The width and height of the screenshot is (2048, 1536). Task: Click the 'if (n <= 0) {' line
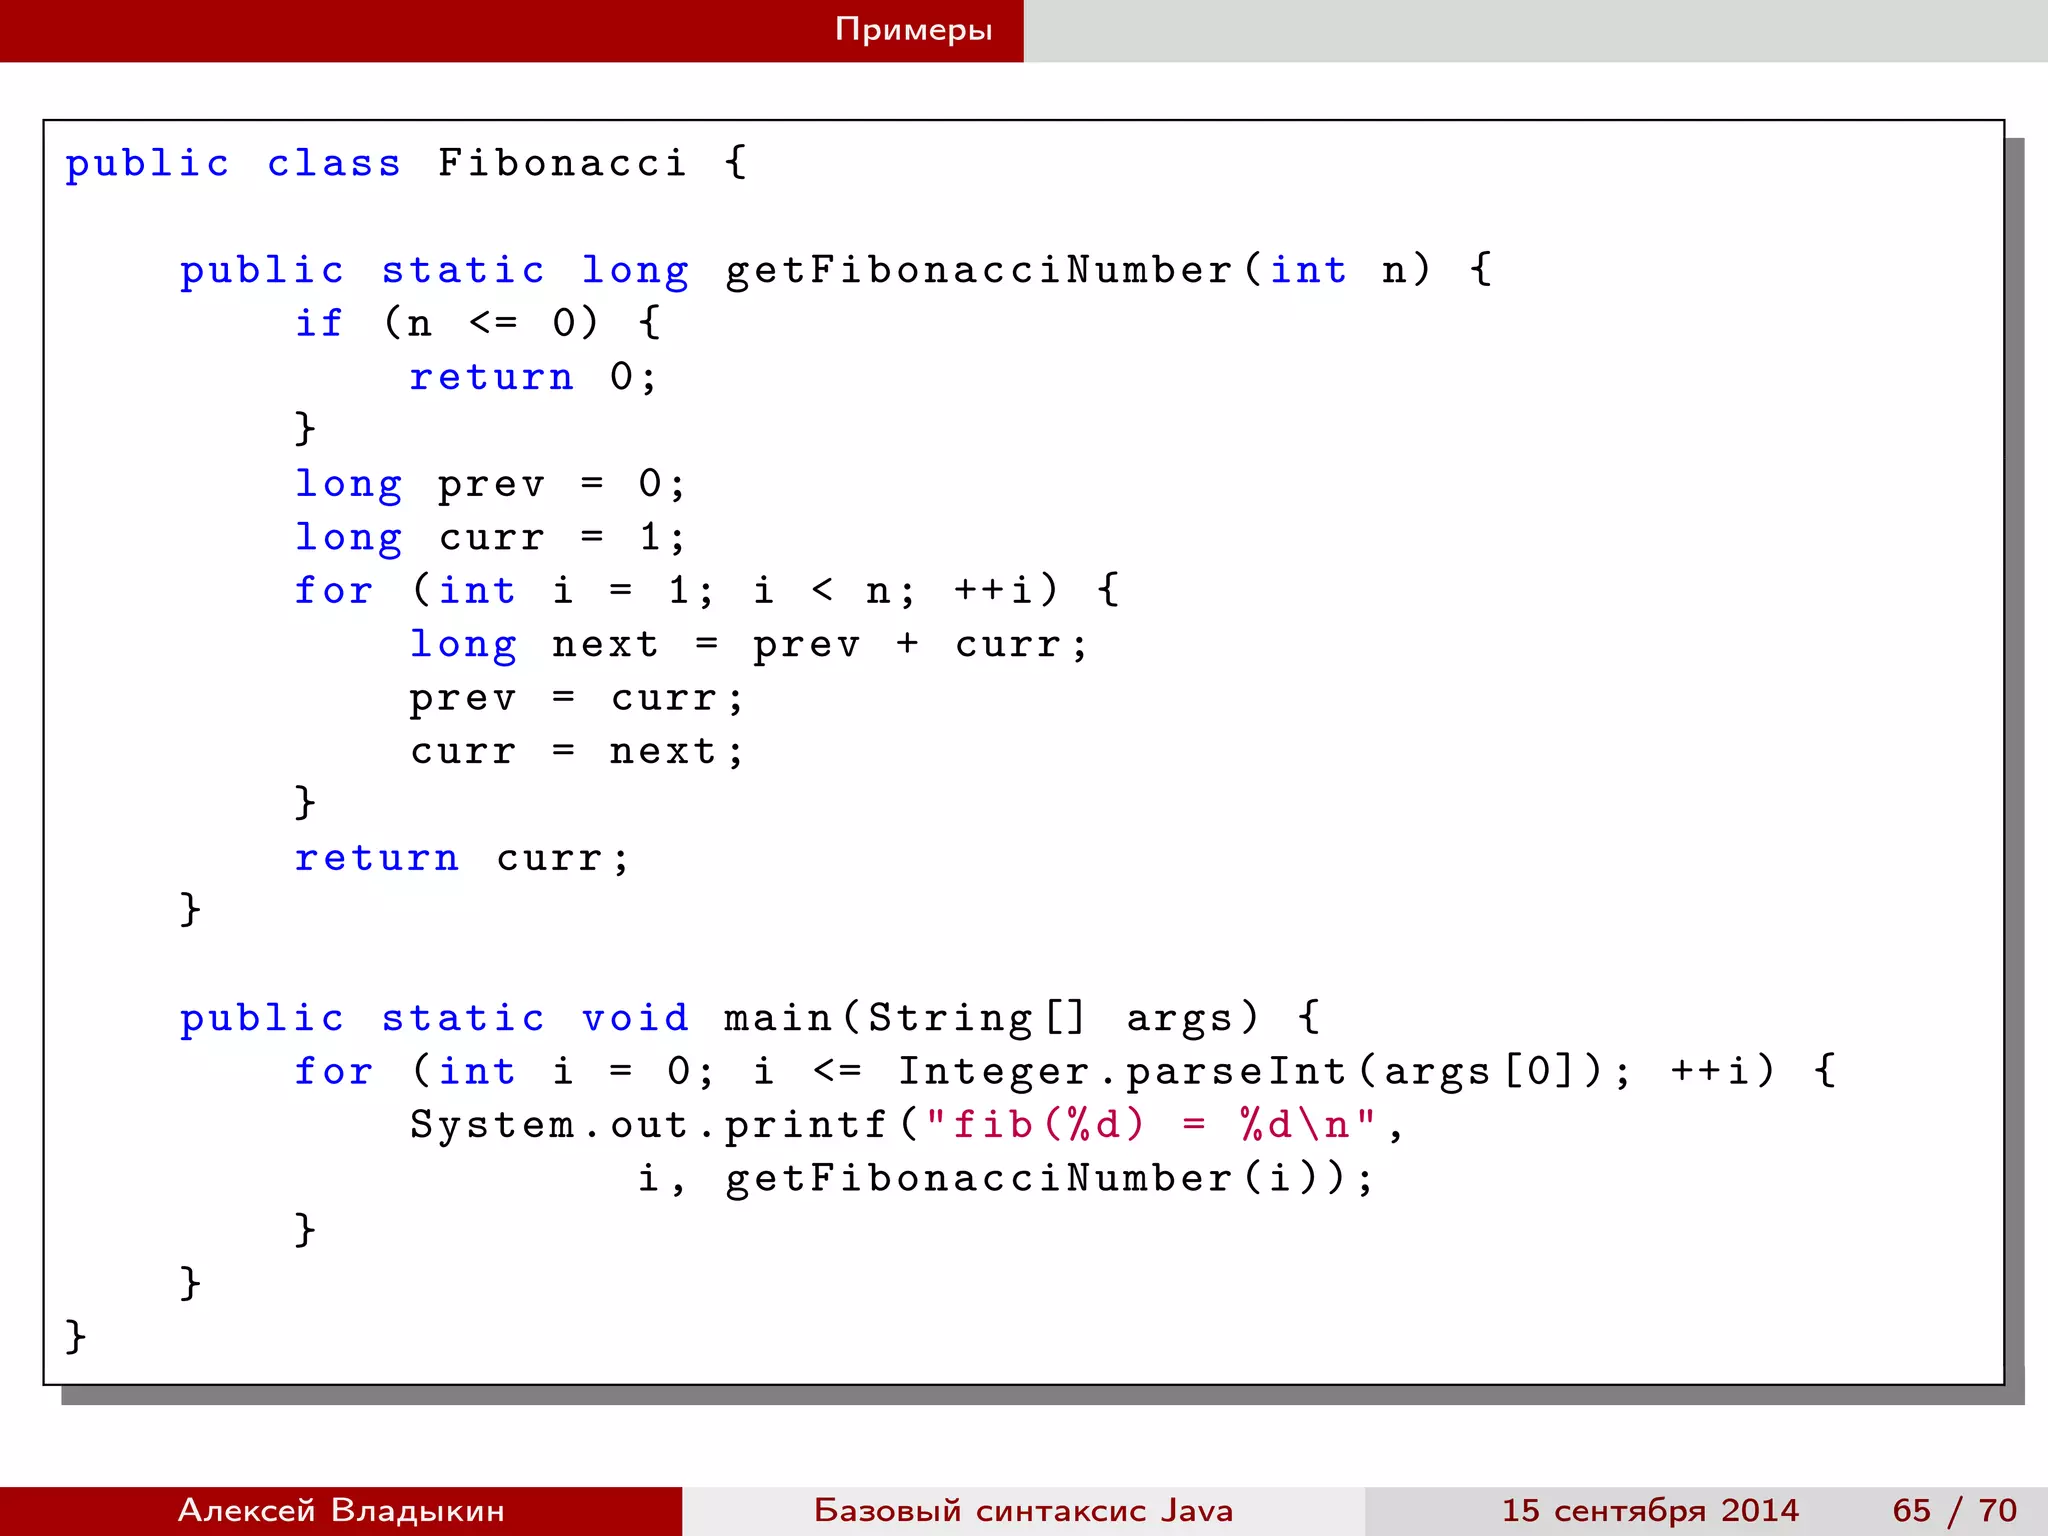478,323
